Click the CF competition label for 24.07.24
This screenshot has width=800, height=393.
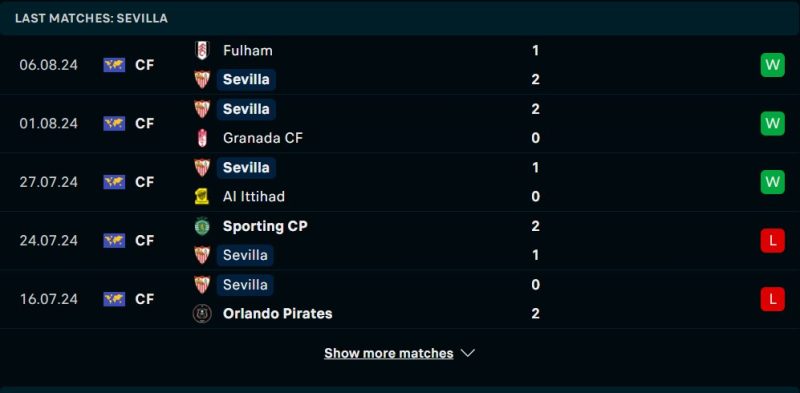pyautogui.click(x=144, y=240)
